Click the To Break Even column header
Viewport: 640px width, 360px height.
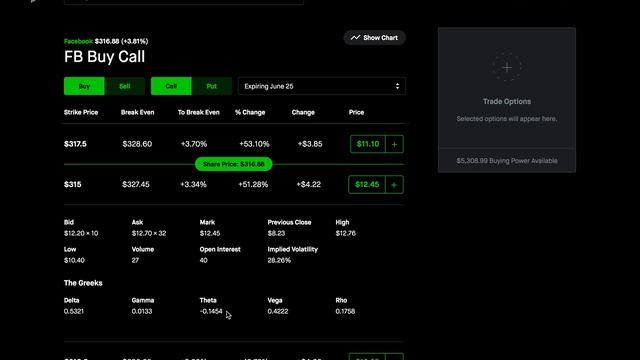[x=198, y=112]
